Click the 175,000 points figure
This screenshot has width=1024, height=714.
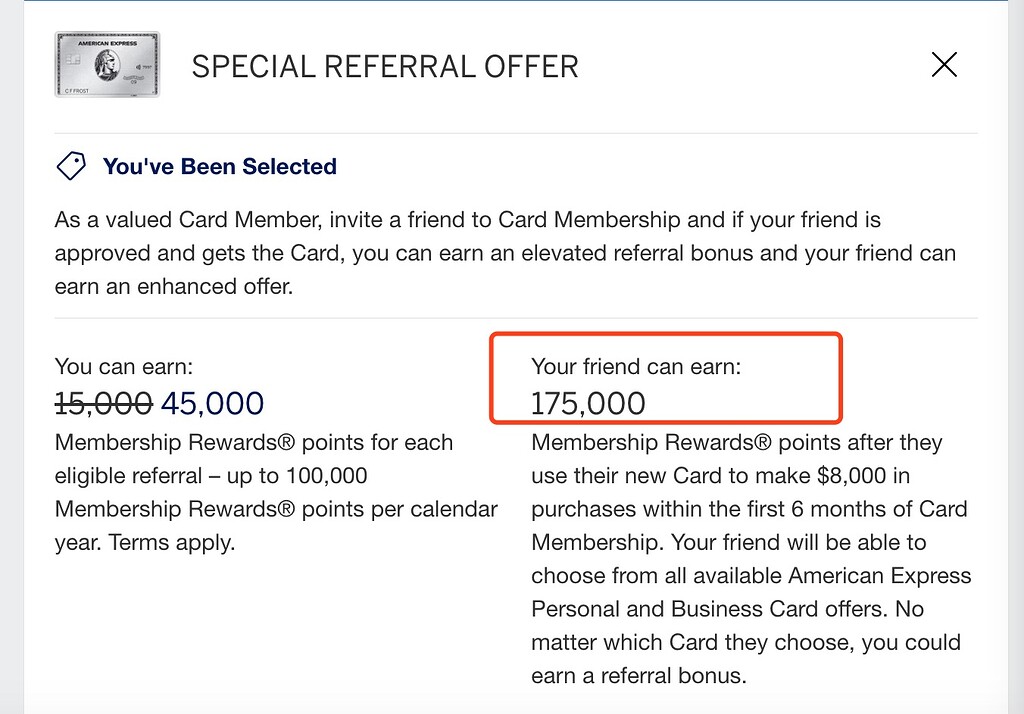click(588, 404)
